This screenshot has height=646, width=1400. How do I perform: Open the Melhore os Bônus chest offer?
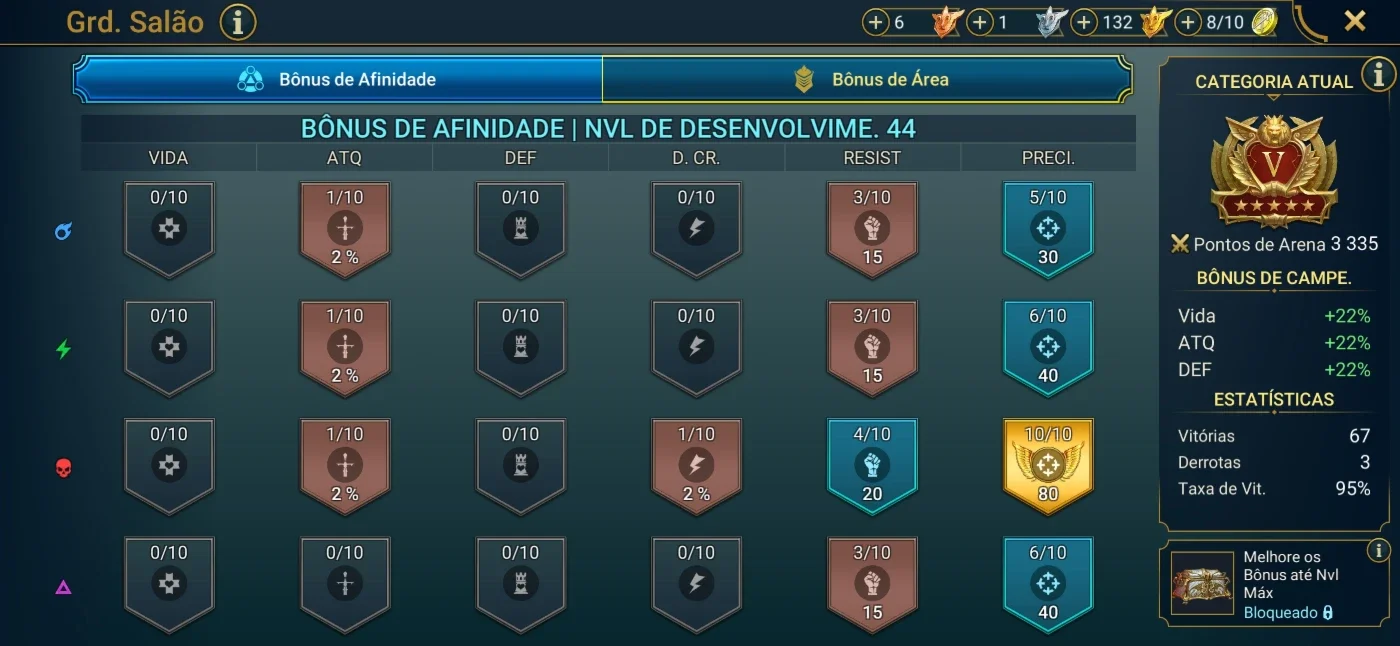(x=1202, y=583)
